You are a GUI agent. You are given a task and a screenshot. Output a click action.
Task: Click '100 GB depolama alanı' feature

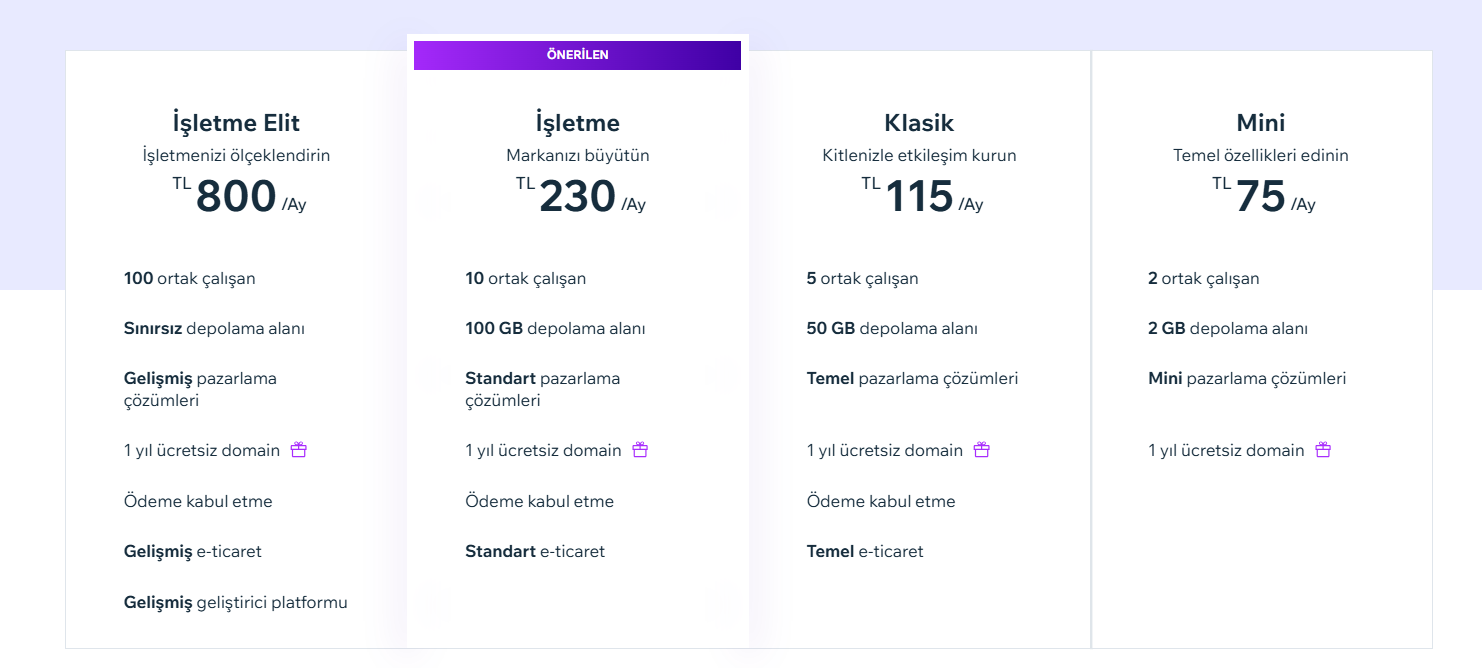pyautogui.click(x=555, y=328)
